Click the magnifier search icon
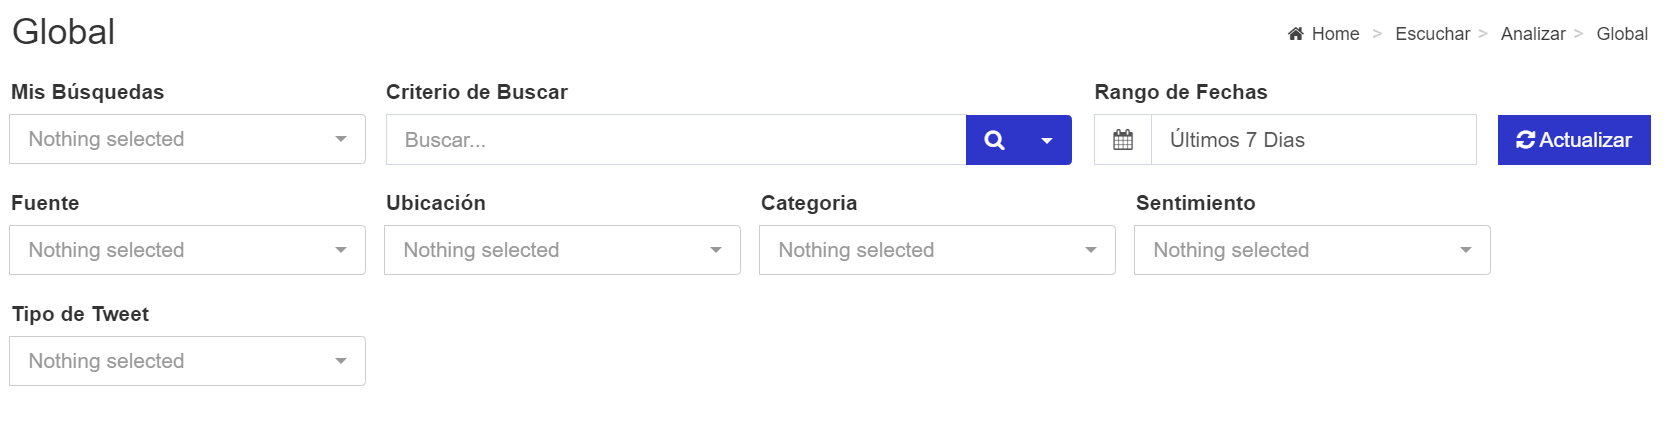Image resolution: width=1669 pixels, height=436 pixels. point(994,140)
